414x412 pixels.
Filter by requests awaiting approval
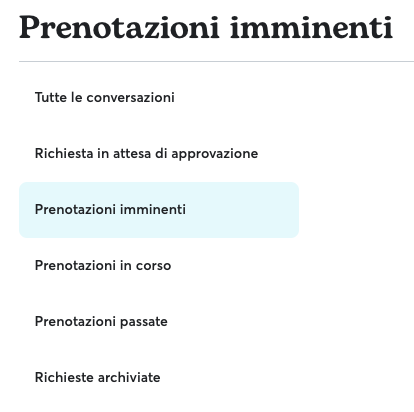tap(159, 154)
